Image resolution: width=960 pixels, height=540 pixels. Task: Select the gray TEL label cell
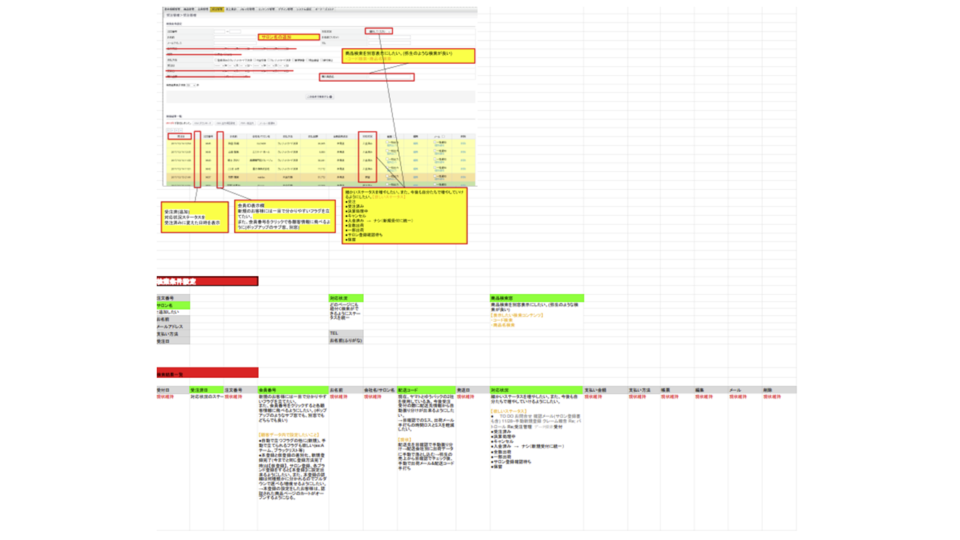point(344,333)
